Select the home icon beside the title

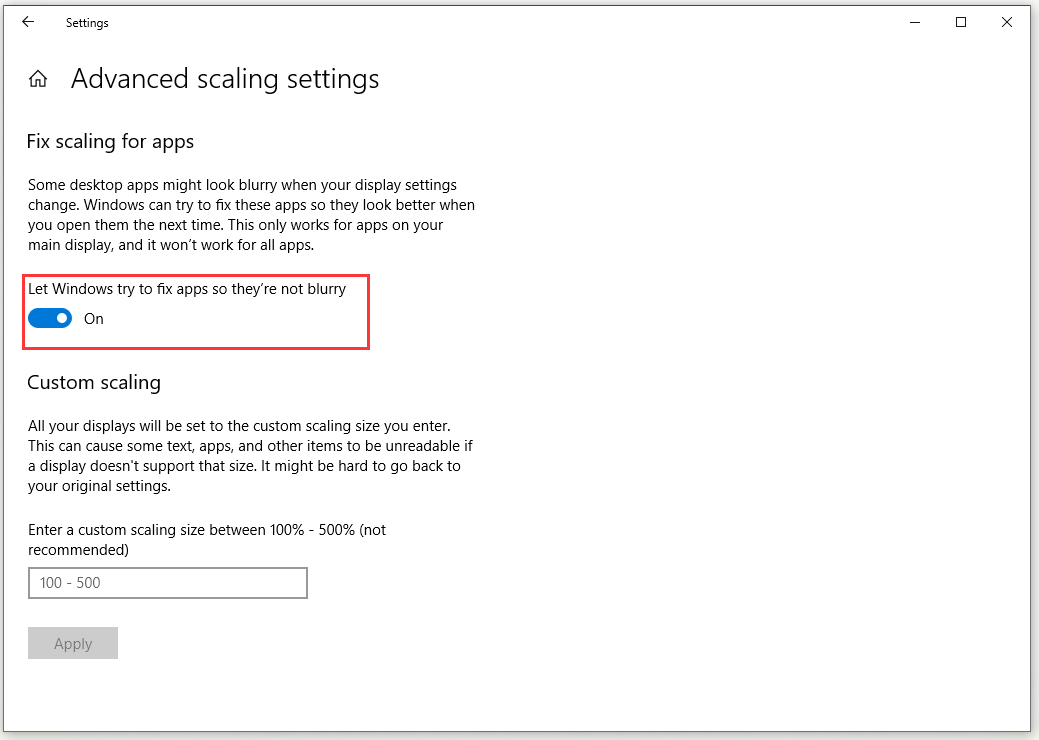(x=37, y=77)
